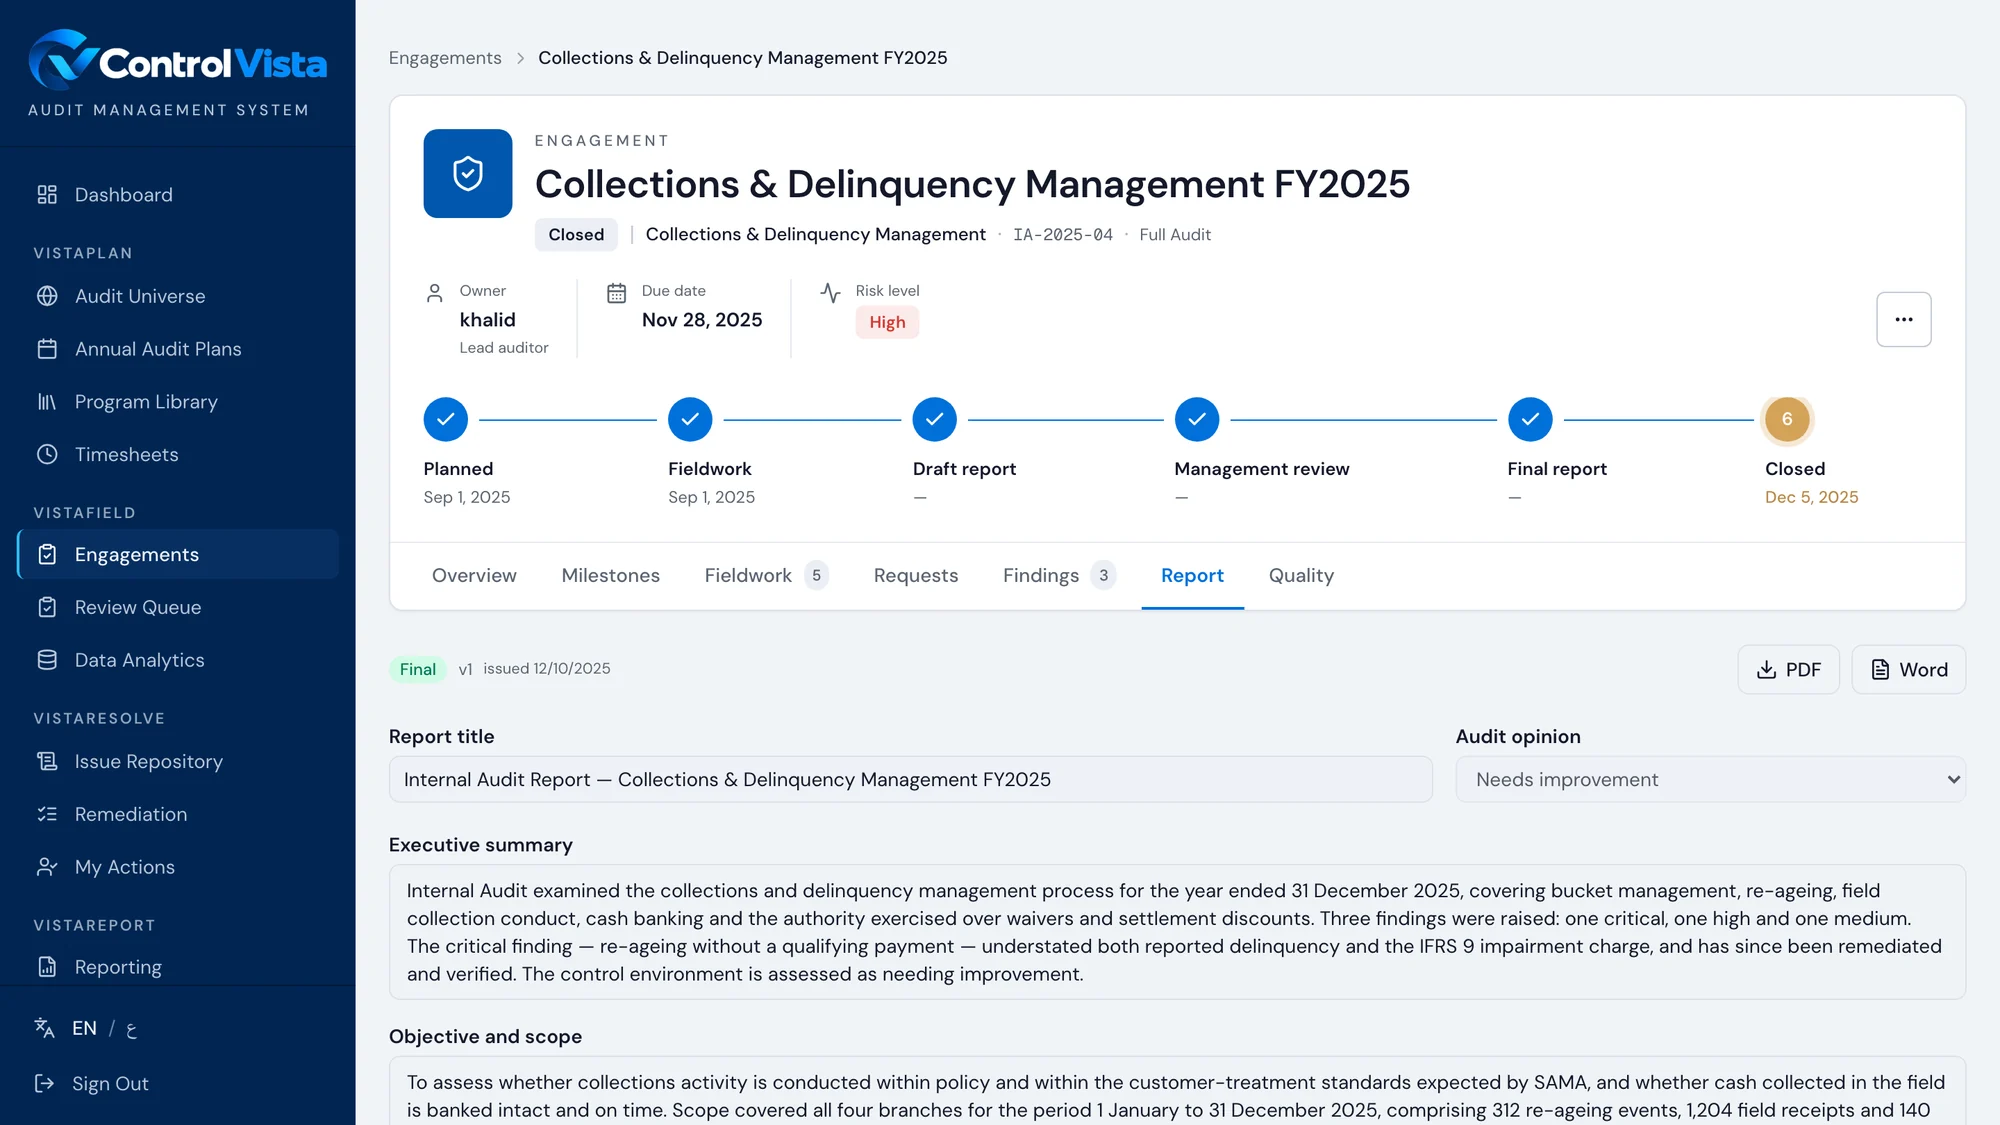The width and height of the screenshot is (2000, 1125).
Task: Click the Engagements clipboard icon in sidebar
Action: coord(47,554)
